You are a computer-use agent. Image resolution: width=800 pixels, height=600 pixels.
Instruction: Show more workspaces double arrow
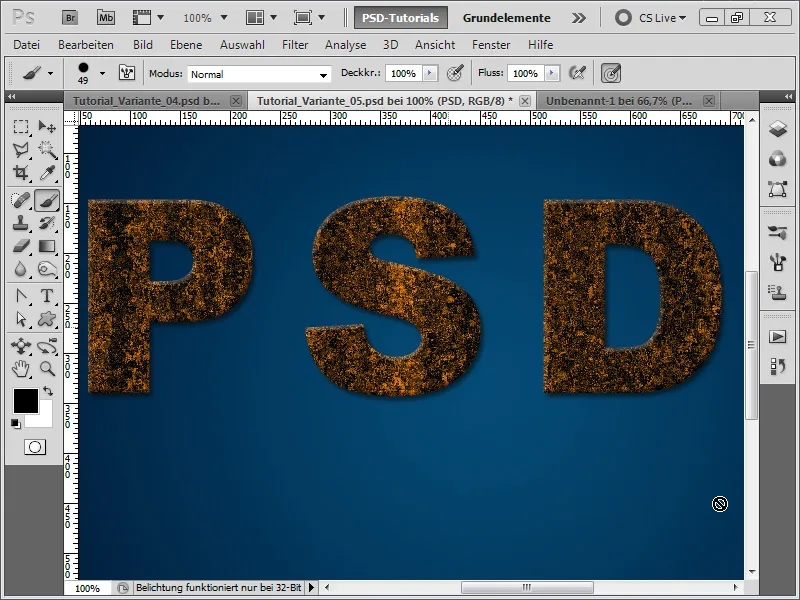579,18
